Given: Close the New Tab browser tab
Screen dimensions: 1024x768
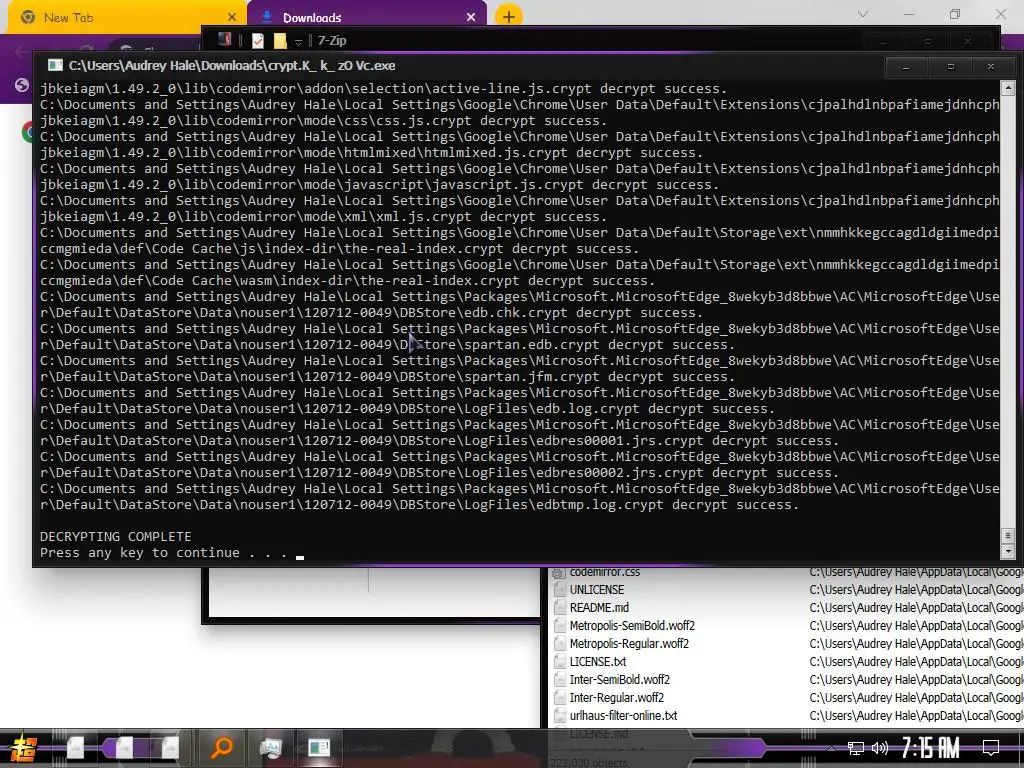Looking at the screenshot, I should coord(232,18).
